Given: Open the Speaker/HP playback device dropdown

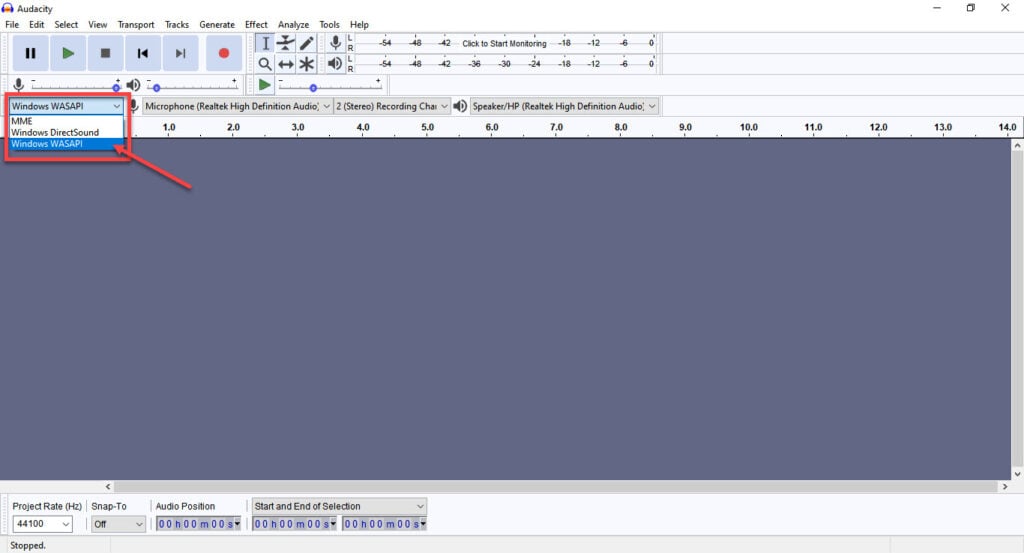Looking at the screenshot, I should point(564,106).
